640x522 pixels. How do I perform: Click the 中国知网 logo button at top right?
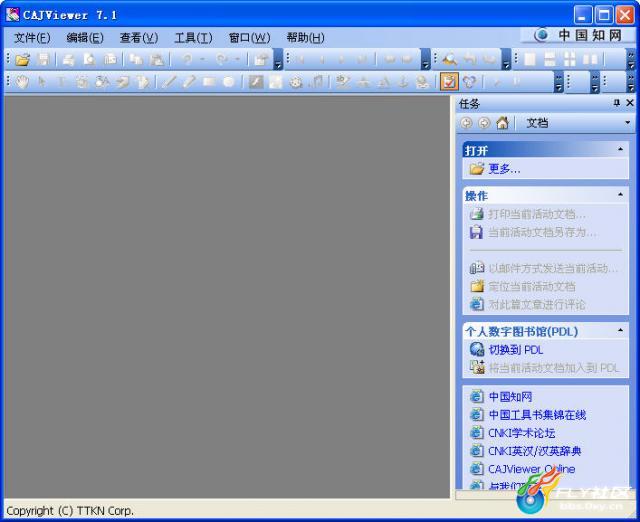tap(579, 36)
